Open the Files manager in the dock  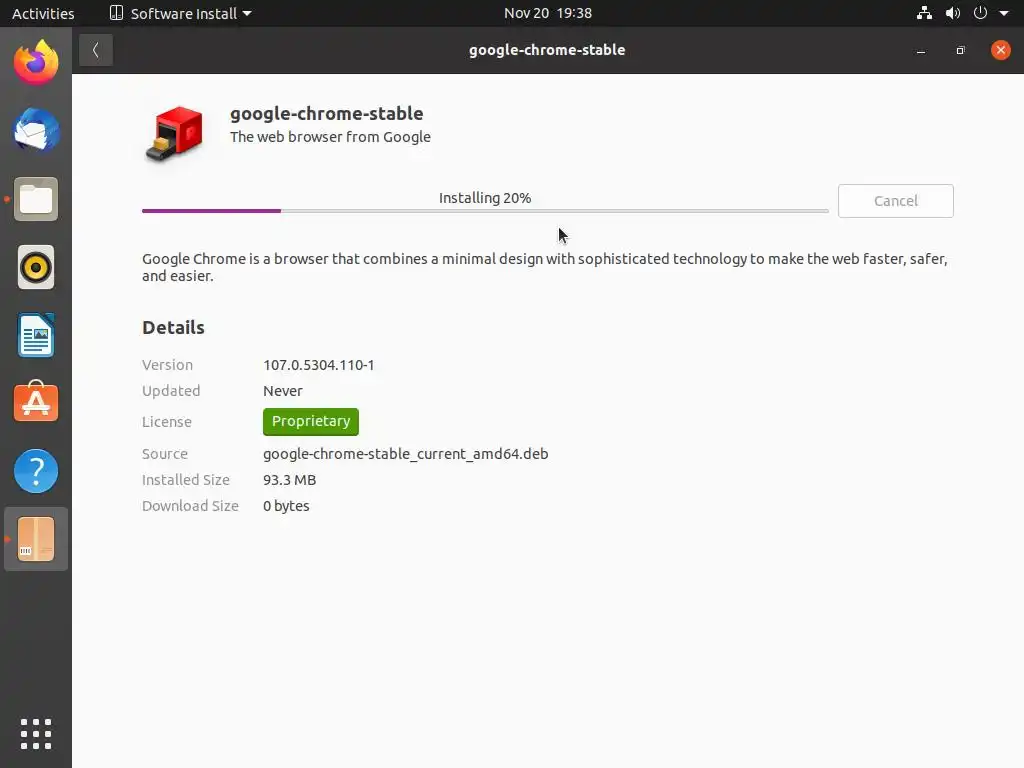pos(36,199)
